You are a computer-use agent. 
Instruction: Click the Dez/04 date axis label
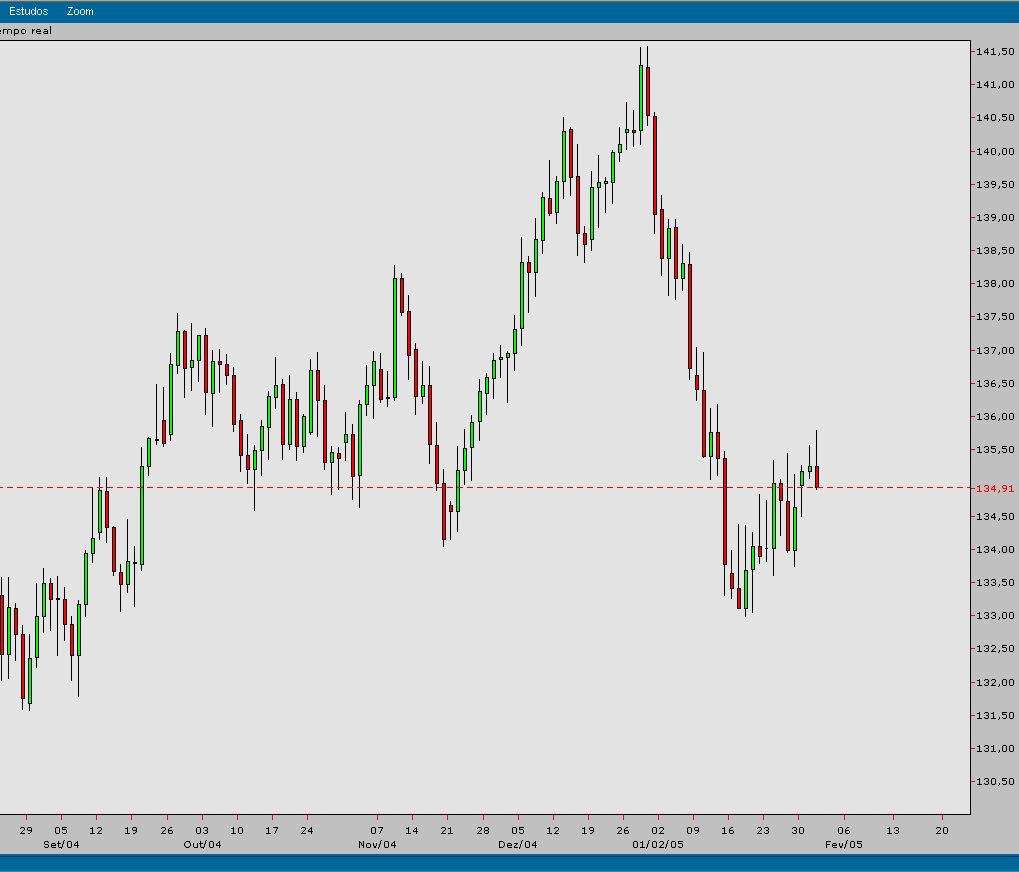point(517,843)
